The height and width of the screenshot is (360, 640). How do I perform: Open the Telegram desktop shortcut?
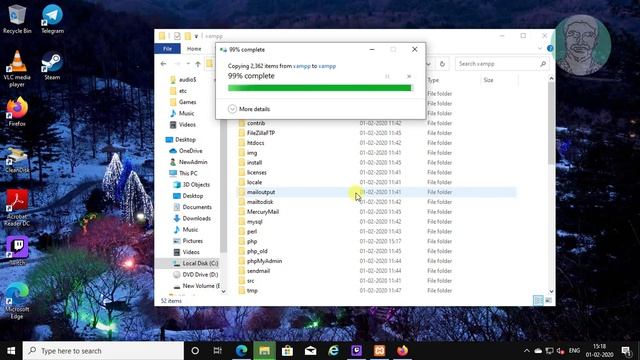pyautogui.click(x=52, y=18)
